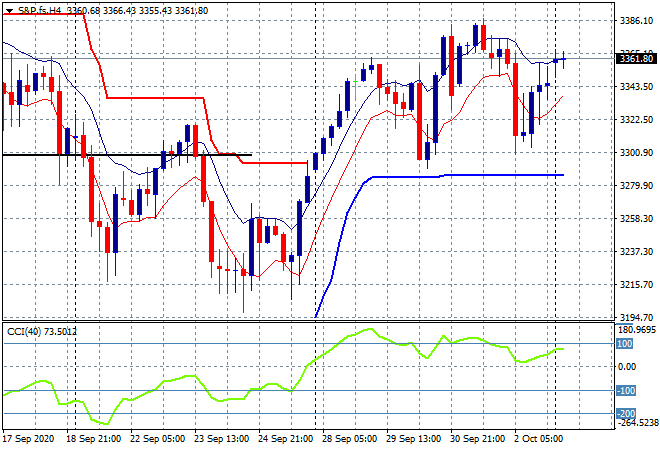Click the 3386.10 price axis label
Image resolution: width=660 pixels, height=450 pixels.
click(636, 21)
